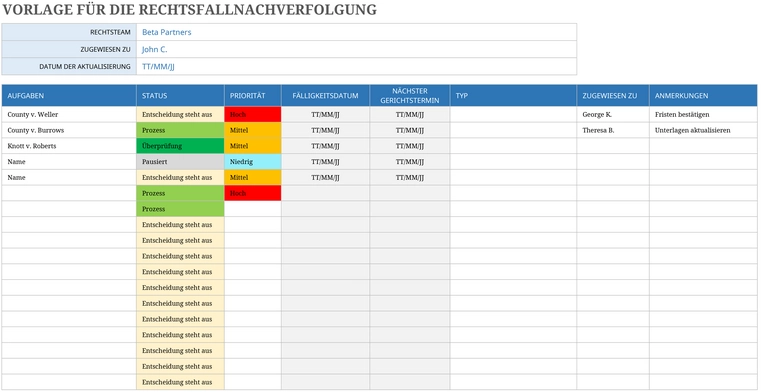Select the next court date for County v. Burrows
Viewport: 761px width, 392px height.
pos(410,130)
